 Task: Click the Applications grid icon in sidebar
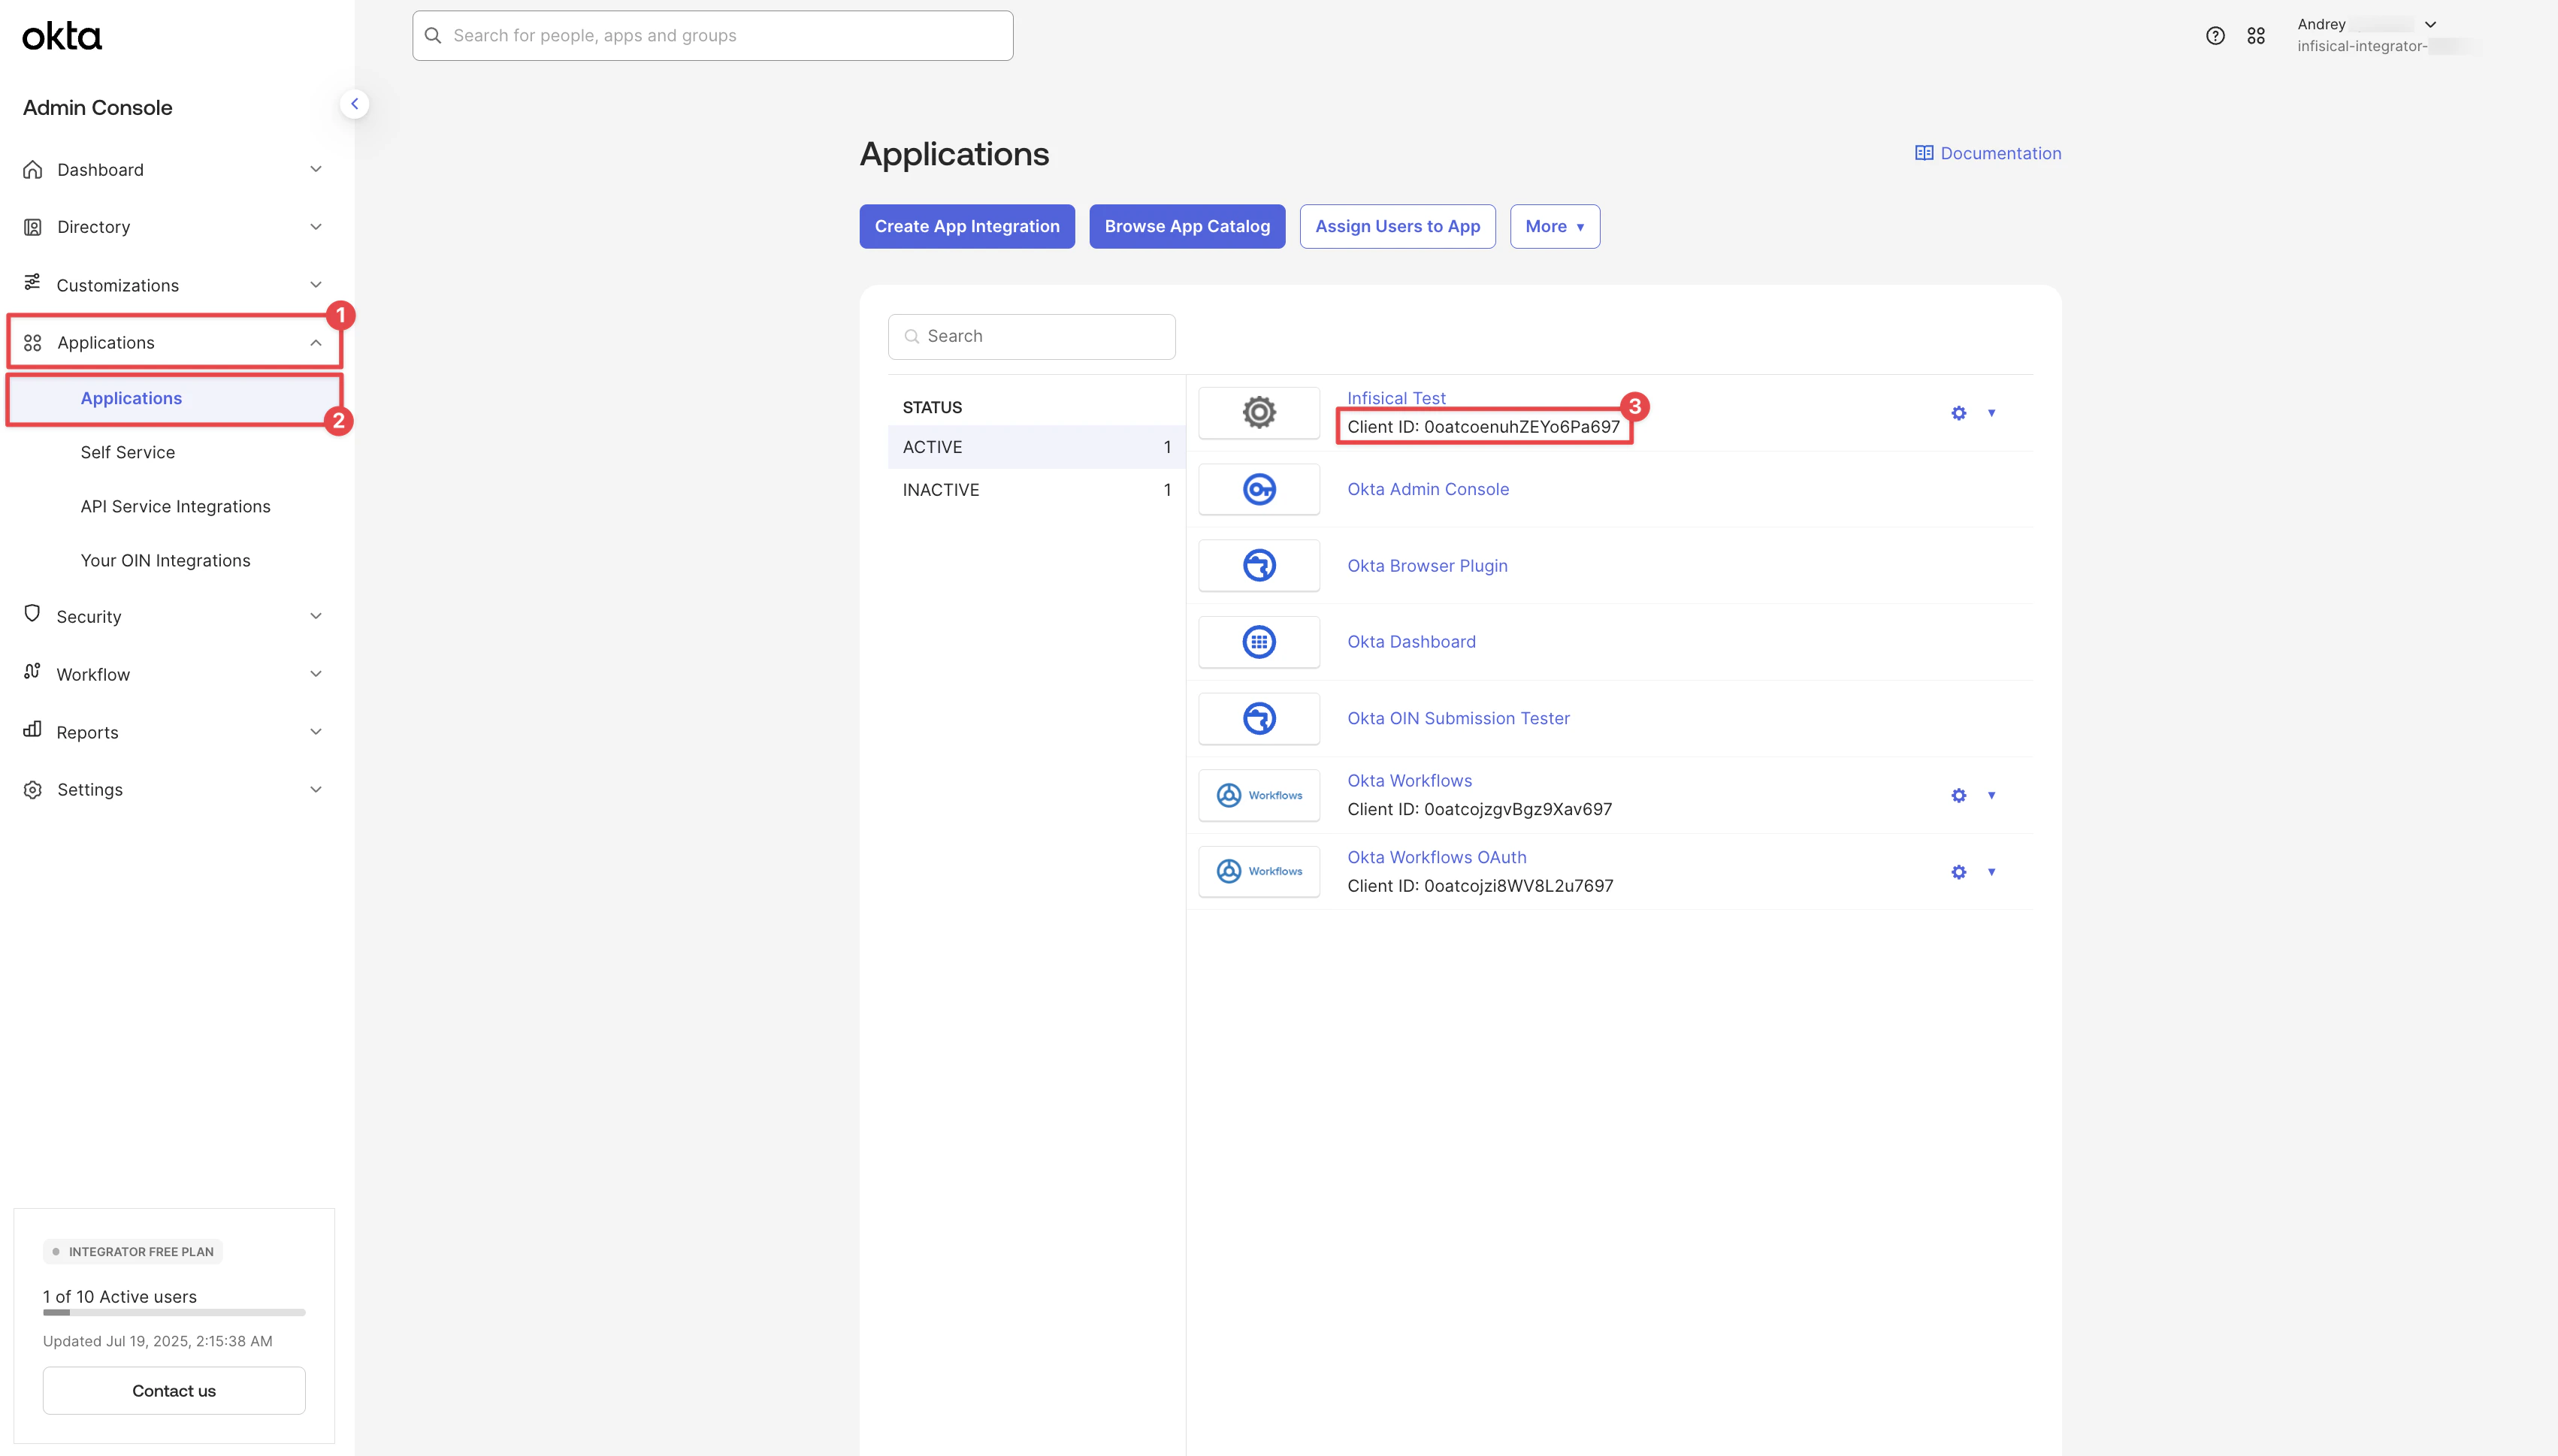(33, 343)
